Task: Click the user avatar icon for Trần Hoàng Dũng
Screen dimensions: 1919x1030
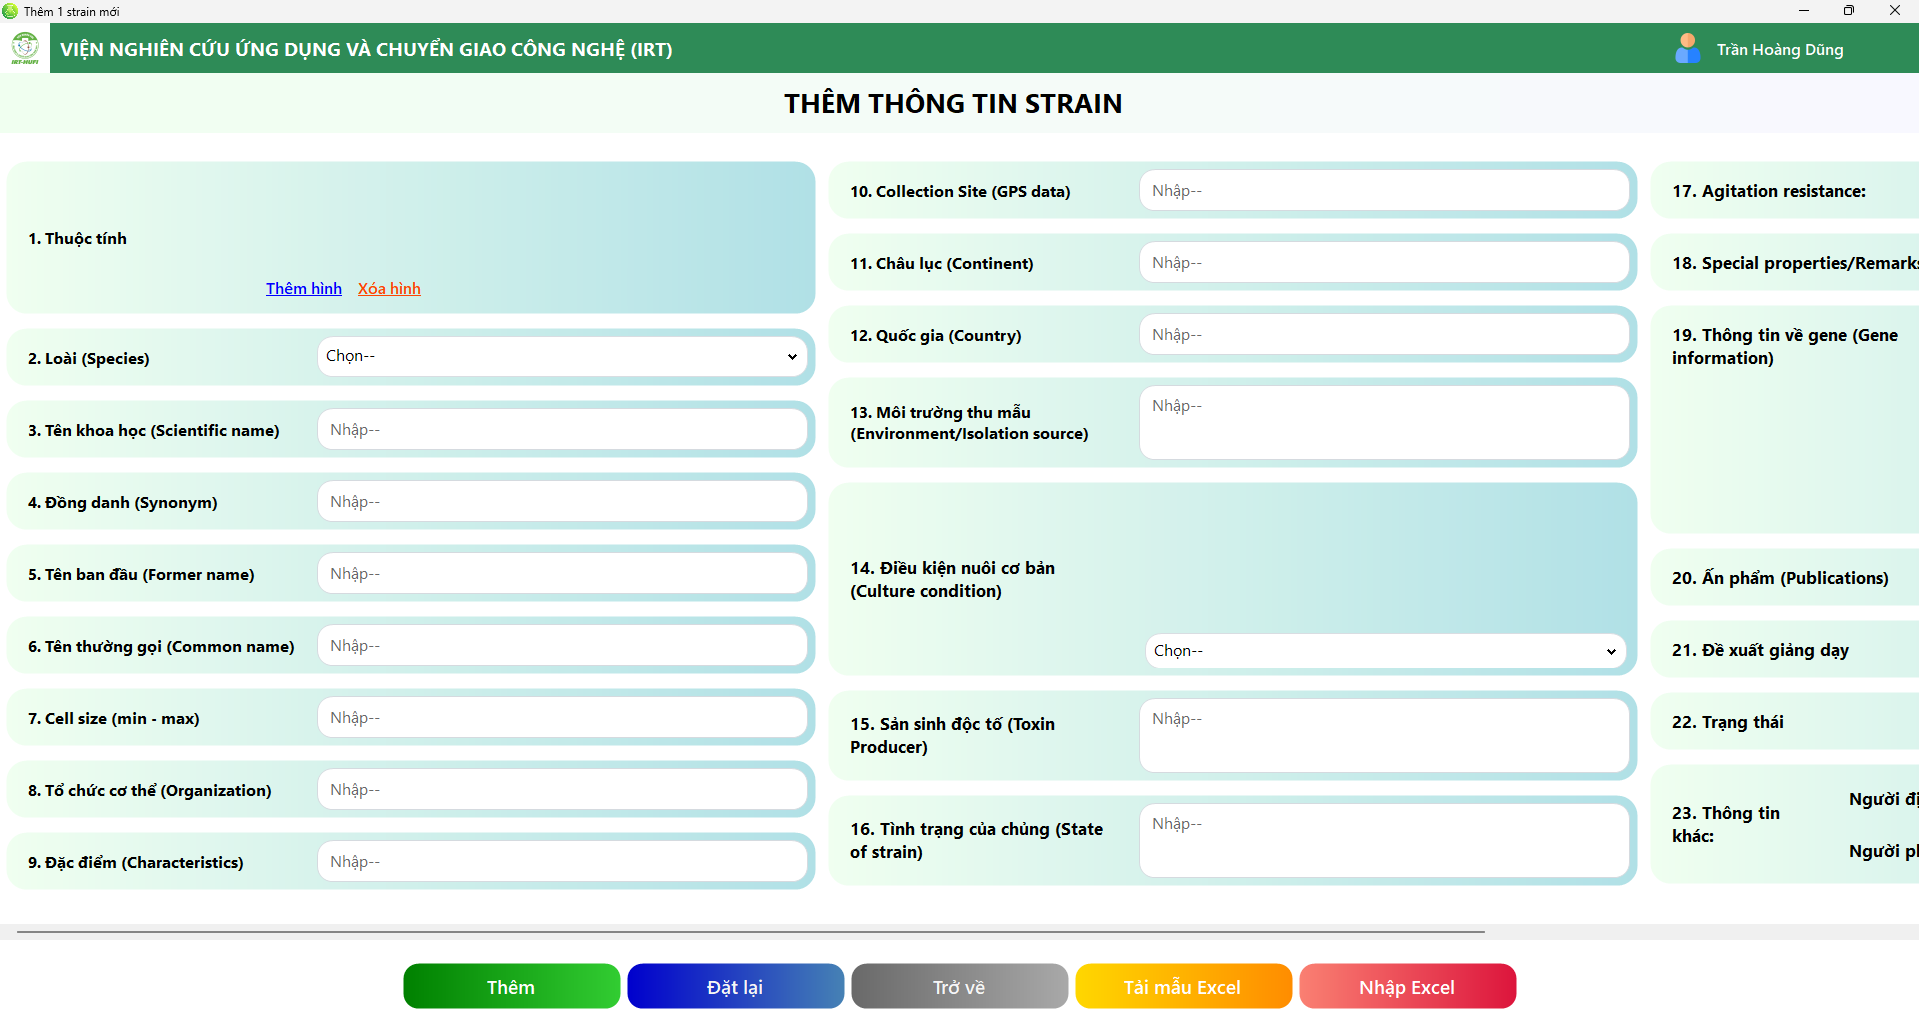Action: (1687, 49)
